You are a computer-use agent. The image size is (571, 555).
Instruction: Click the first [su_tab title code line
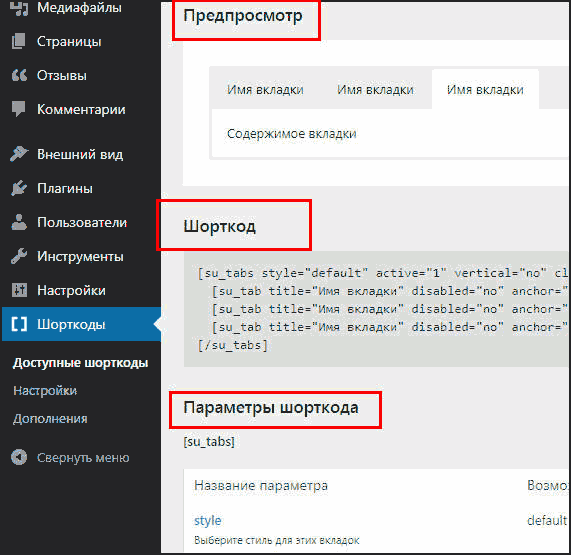point(389,291)
